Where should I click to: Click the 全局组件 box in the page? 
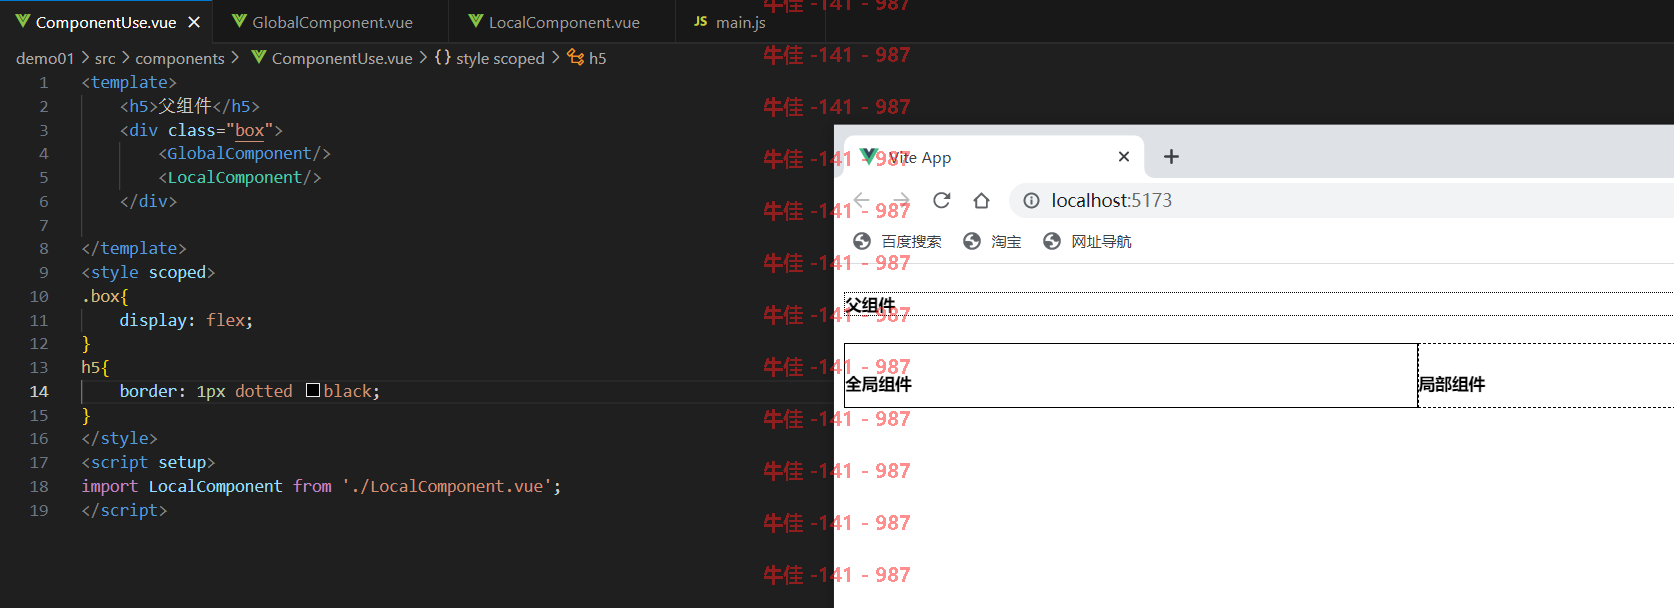click(x=1131, y=375)
